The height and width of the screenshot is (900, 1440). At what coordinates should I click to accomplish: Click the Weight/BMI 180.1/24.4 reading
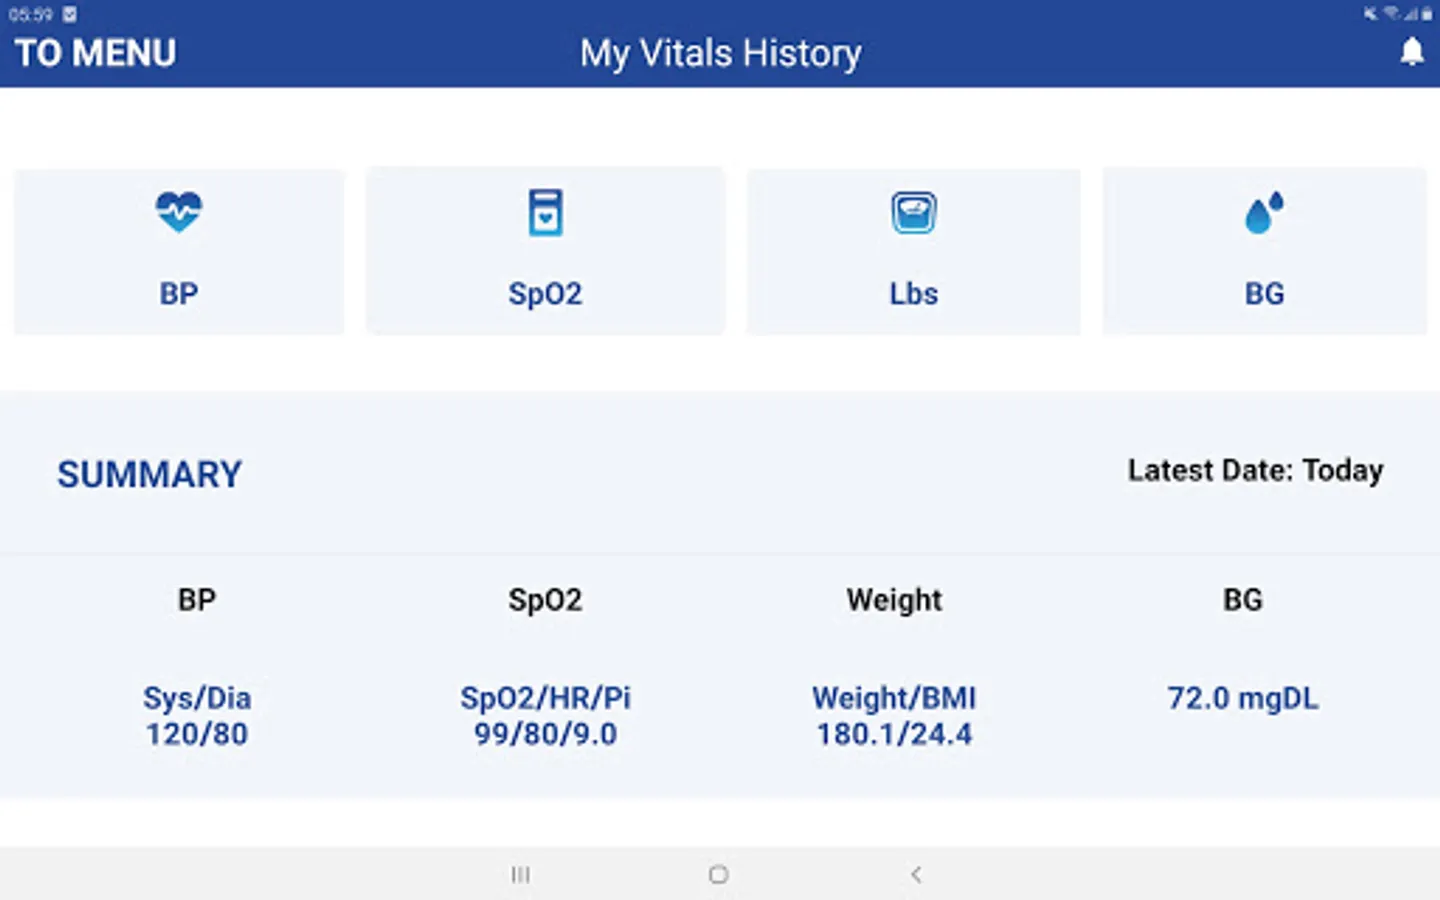pyautogui.click(x=894, y=716)
